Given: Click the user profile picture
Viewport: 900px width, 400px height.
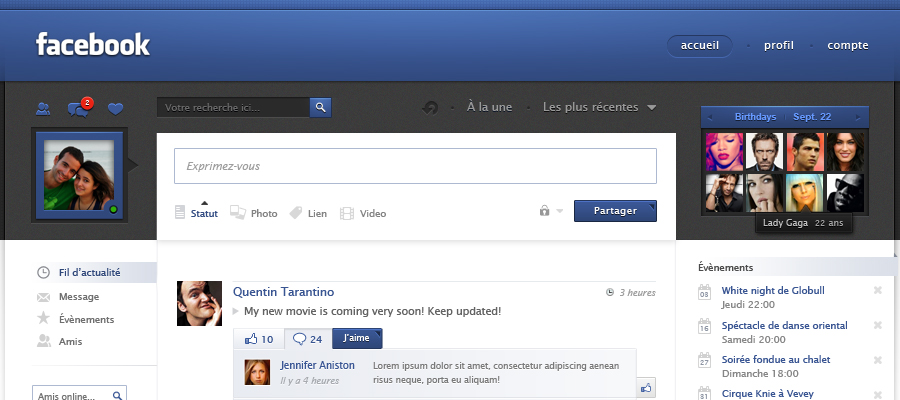Looking at the screenshot, I should pos(79,175).
